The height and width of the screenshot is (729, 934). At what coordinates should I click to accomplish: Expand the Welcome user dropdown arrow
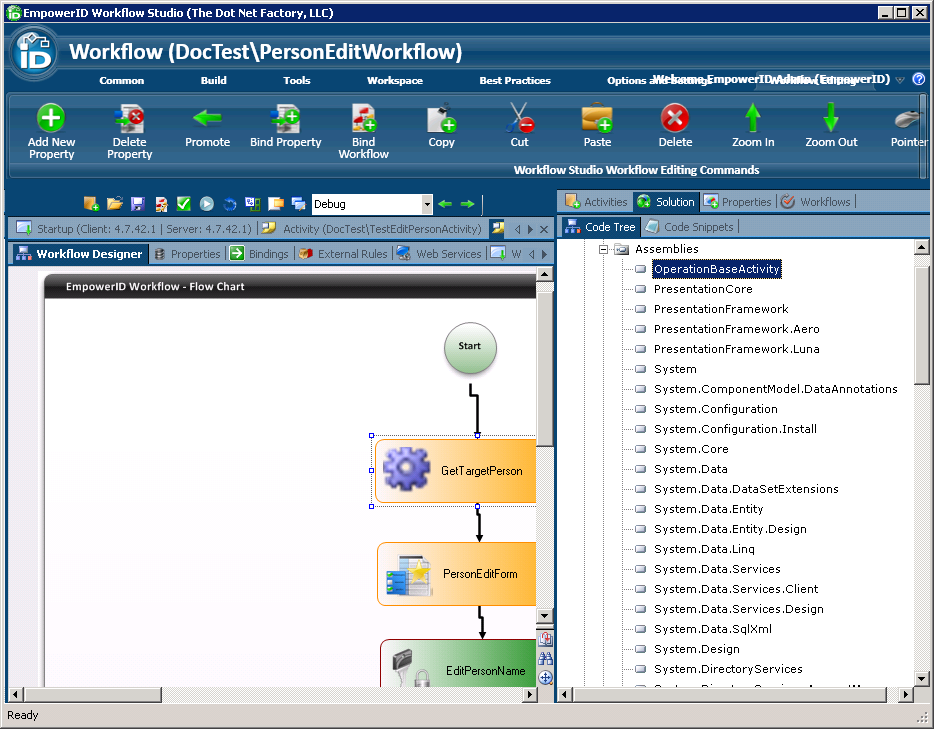pos(900,80)
